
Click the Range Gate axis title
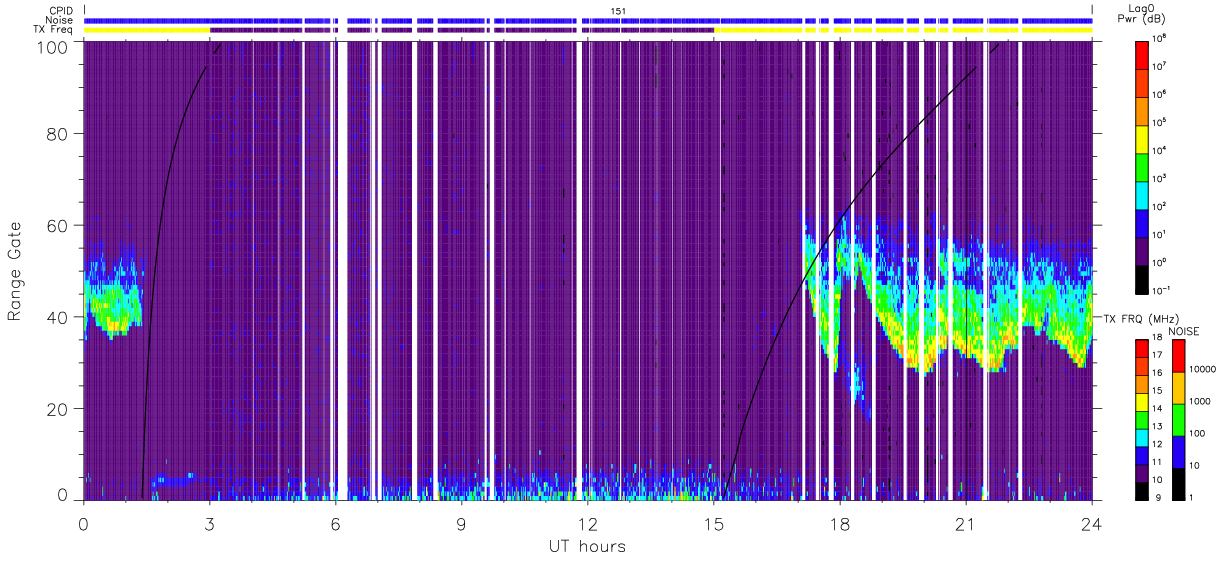(x=15, y=272)
